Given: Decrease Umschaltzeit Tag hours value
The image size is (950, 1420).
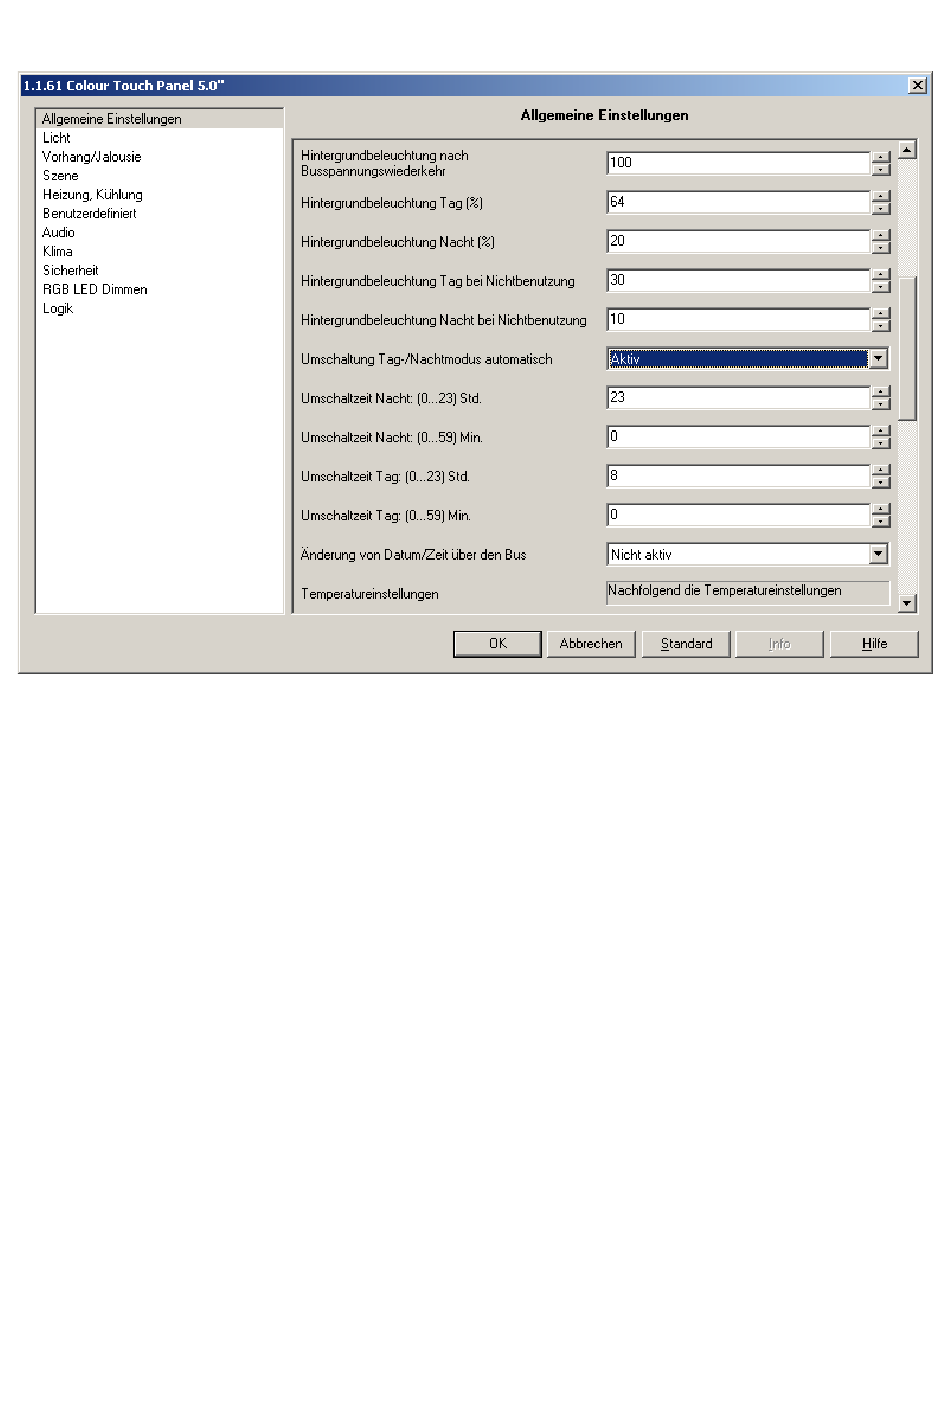Looking at the screenshot, I should tap(880, 482).
